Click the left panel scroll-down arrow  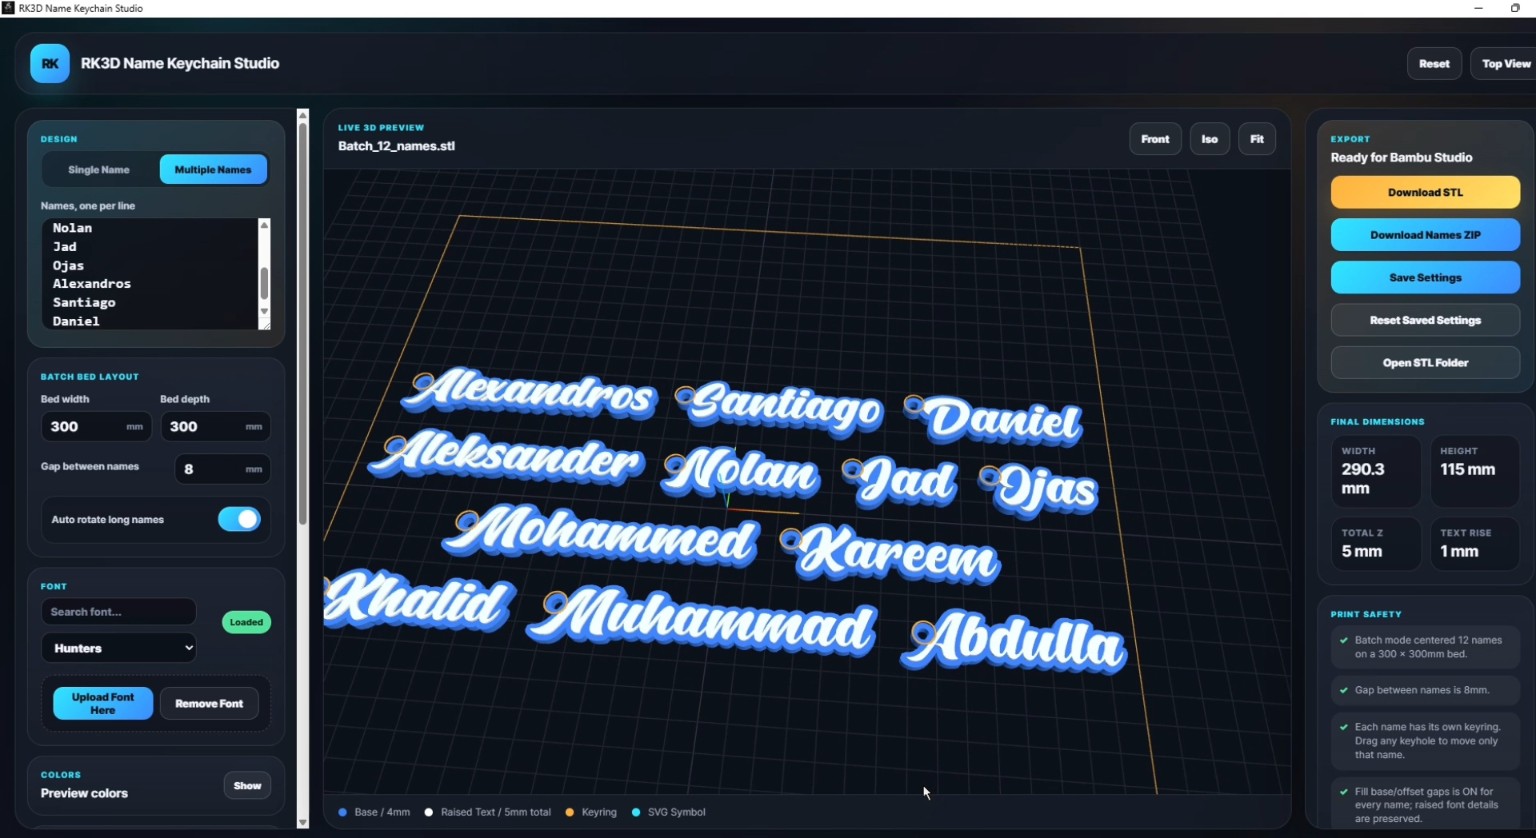[303, 822]
